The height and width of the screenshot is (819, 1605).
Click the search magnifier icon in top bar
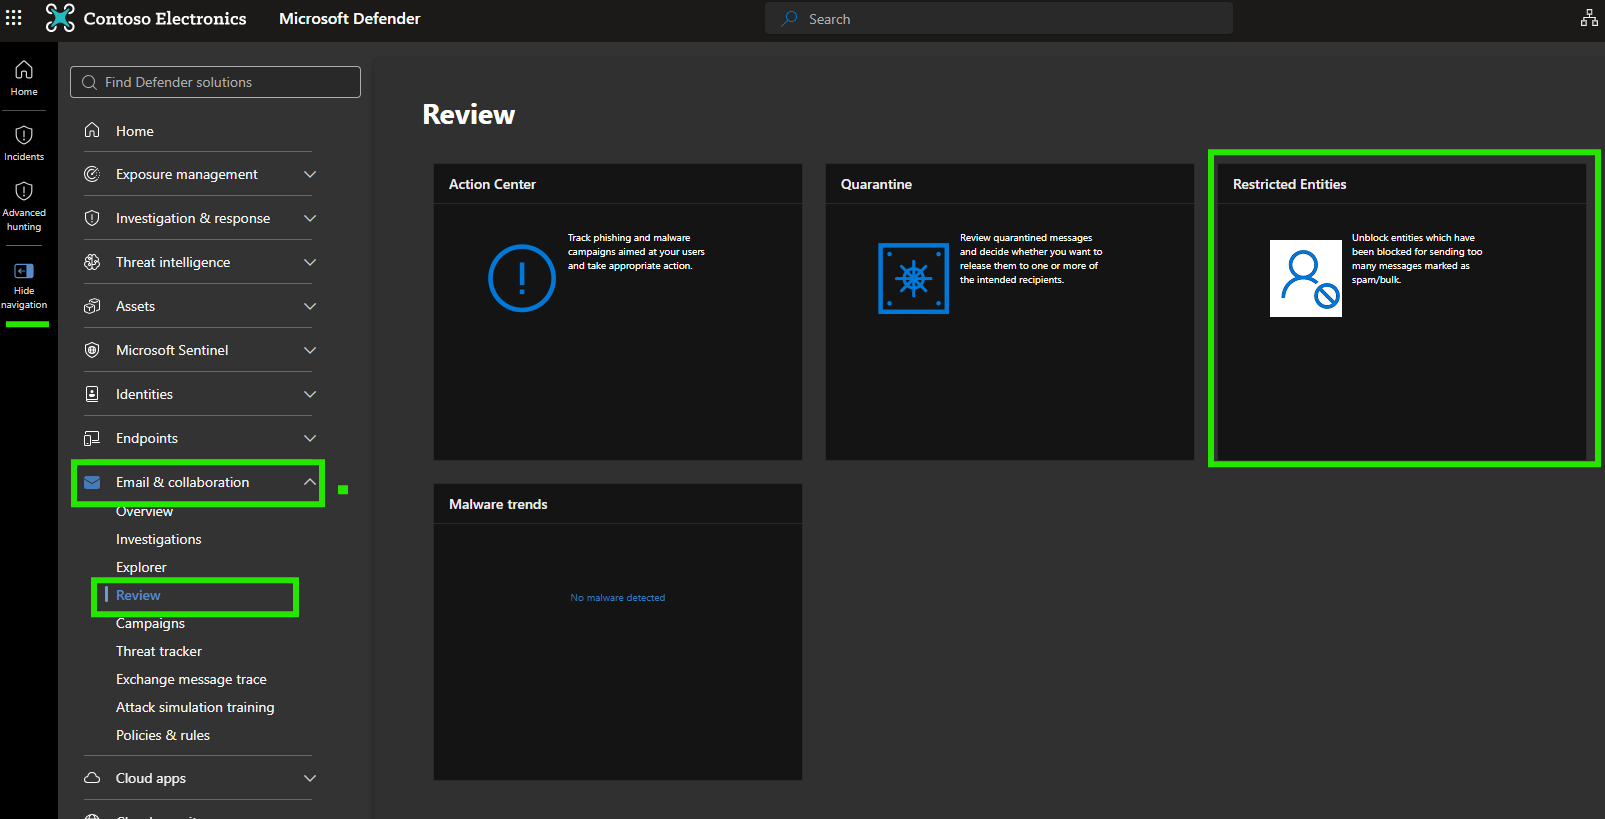(x=790, y=18)
